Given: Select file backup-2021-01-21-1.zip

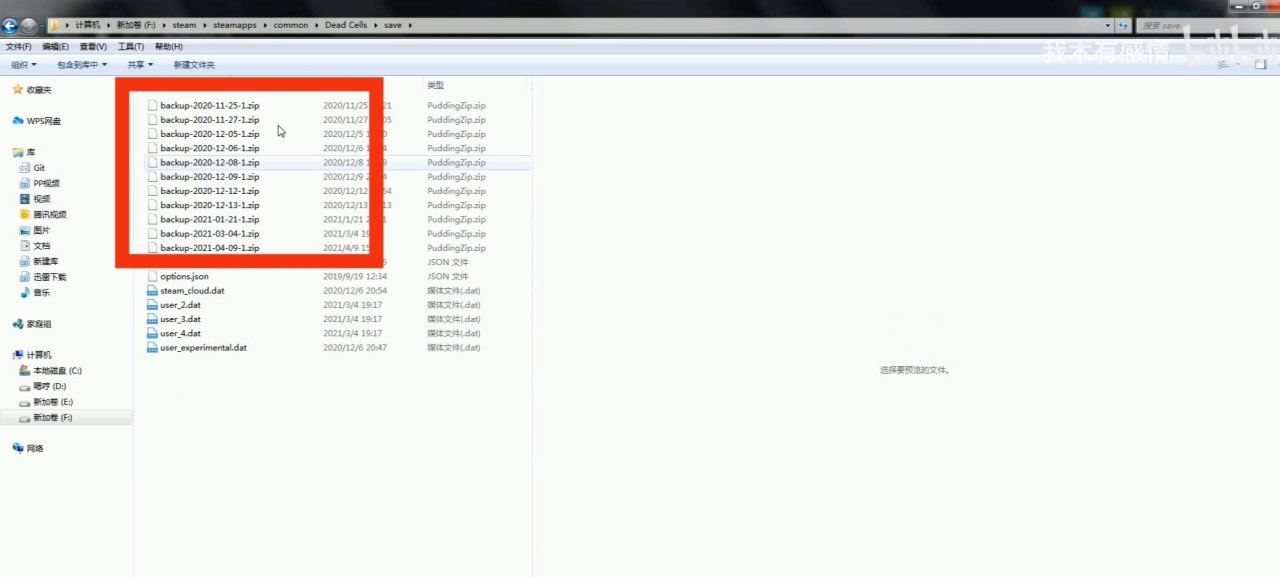Looking at the screenshot, I should tap(210, 219).
